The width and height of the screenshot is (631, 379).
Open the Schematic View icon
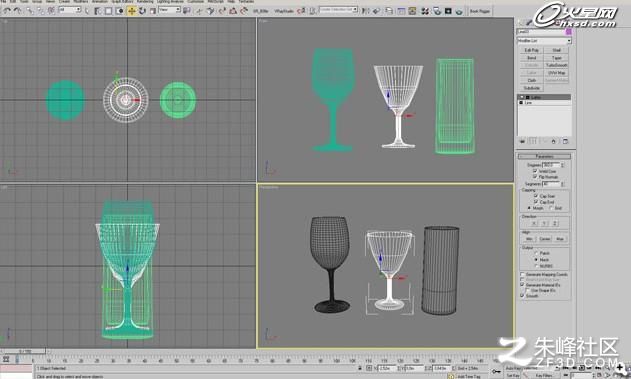412,11
